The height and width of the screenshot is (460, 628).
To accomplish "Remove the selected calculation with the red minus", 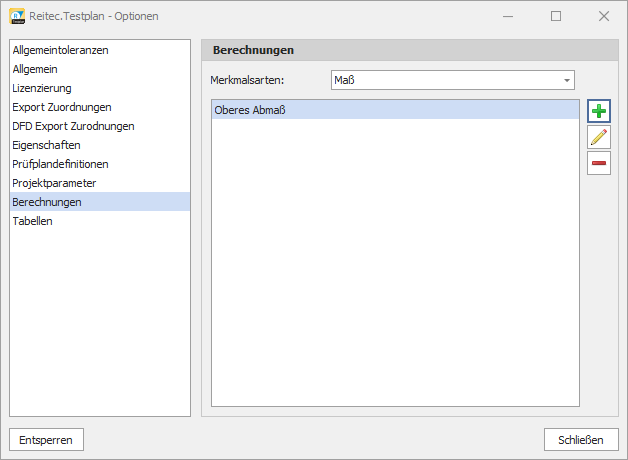I will click(599, 163).
